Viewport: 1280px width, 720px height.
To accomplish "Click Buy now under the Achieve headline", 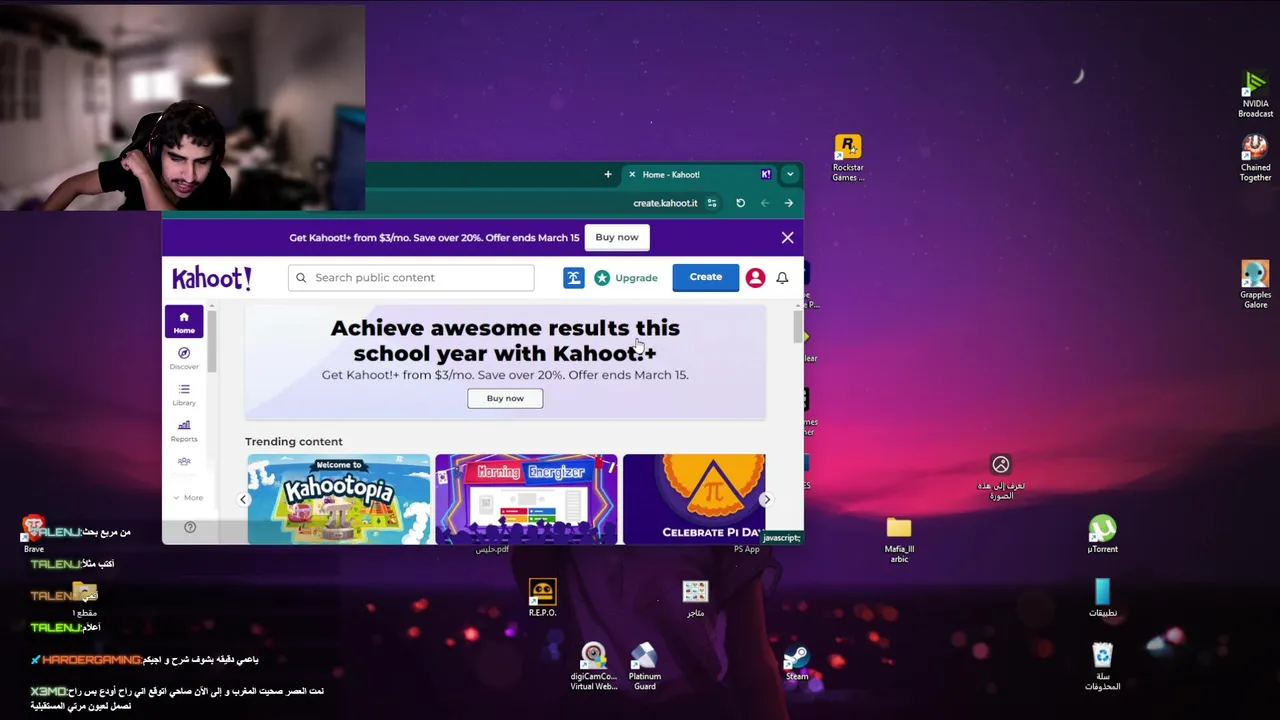I will (505, 398).
